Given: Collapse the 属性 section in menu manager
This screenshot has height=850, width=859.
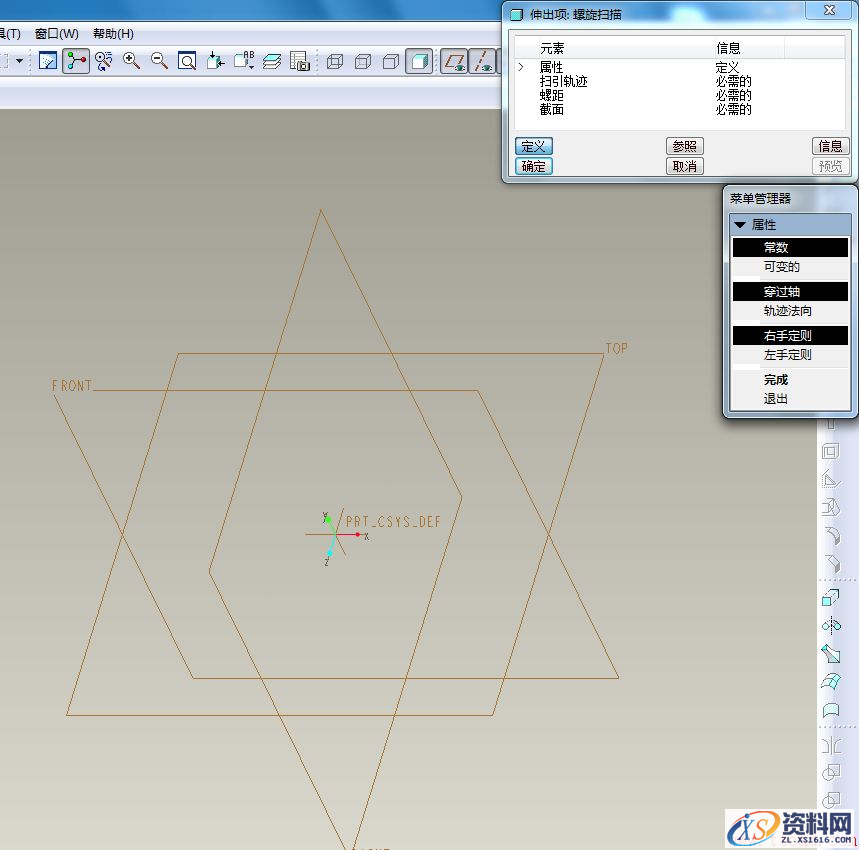Looking at the screenshot, I should [740, 225].
